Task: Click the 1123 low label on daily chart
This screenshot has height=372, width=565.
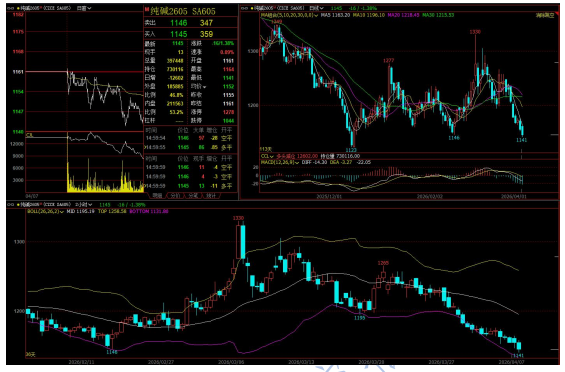Action: point(351,150)
